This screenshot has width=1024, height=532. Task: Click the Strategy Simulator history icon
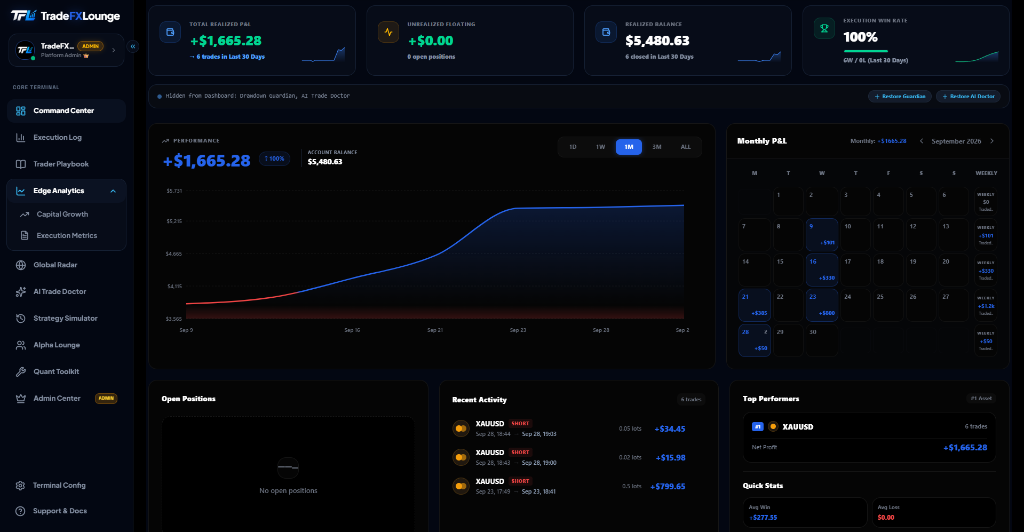pos(21,319)
